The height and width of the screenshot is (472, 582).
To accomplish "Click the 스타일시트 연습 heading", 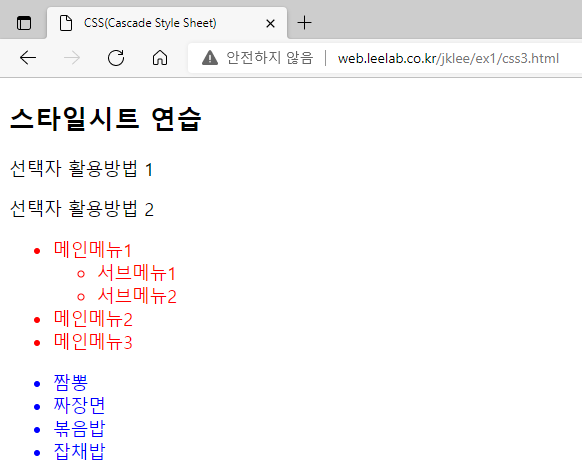I will coord(105,119).
